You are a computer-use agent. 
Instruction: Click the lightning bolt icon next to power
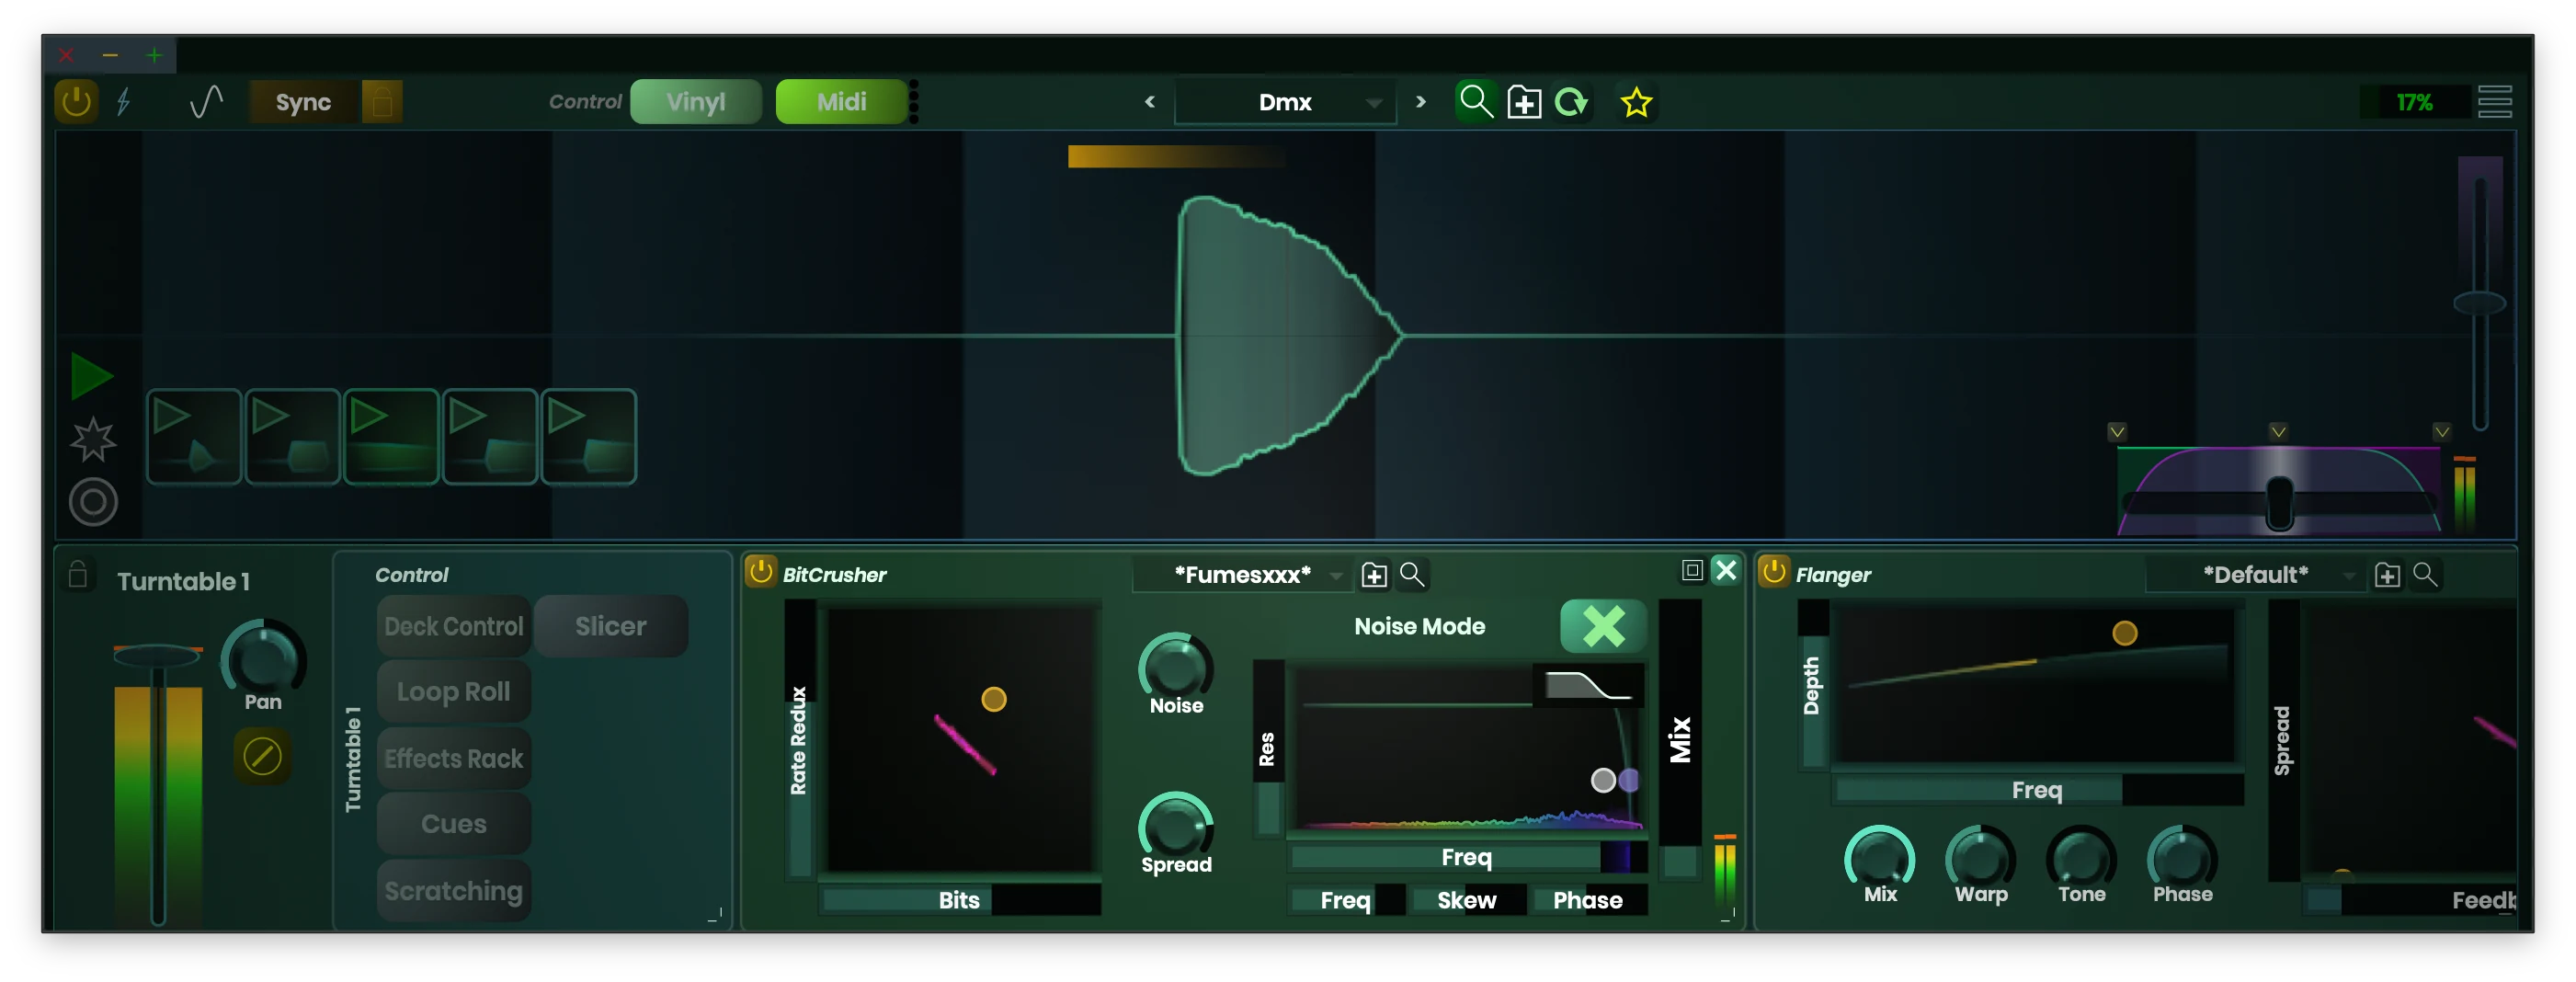124,101
